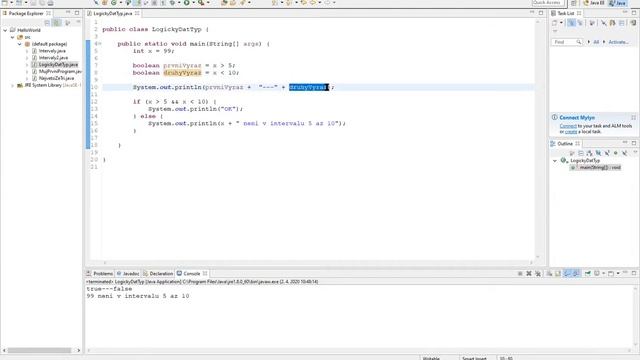Click the All working set link
Screen dimensions: 640x360
coord(596,42)
